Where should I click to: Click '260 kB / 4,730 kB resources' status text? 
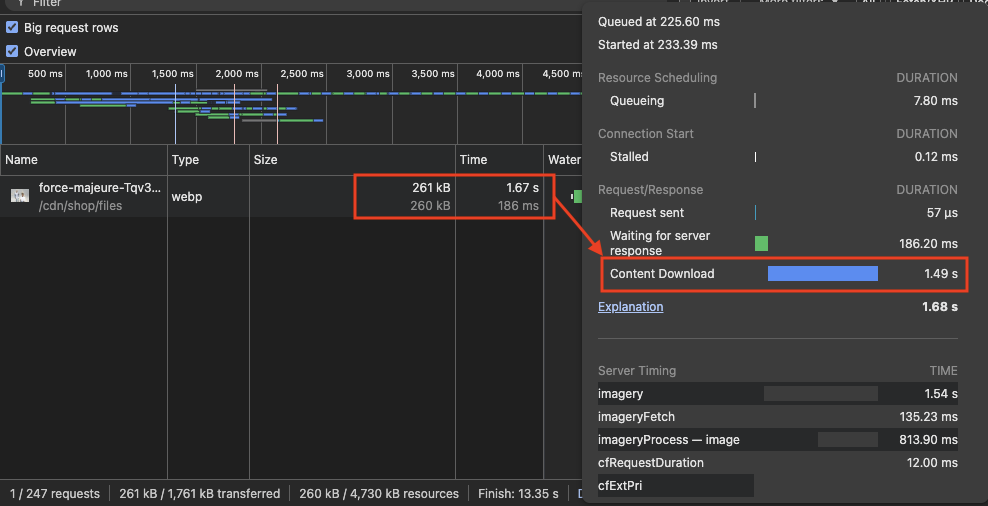click(x=379, y=493)
